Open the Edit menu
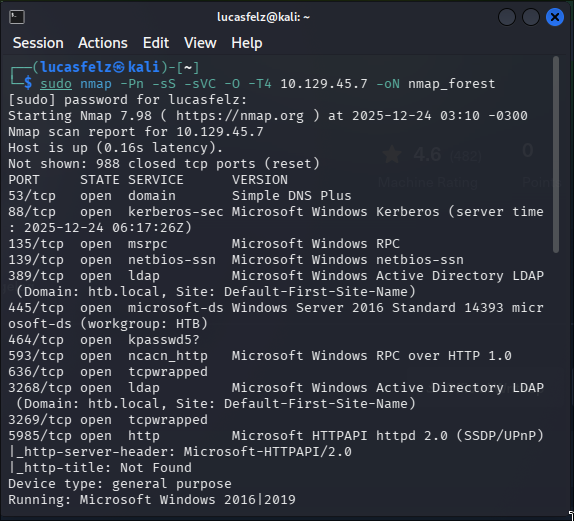574x521 pixels. tap(156, 43)
